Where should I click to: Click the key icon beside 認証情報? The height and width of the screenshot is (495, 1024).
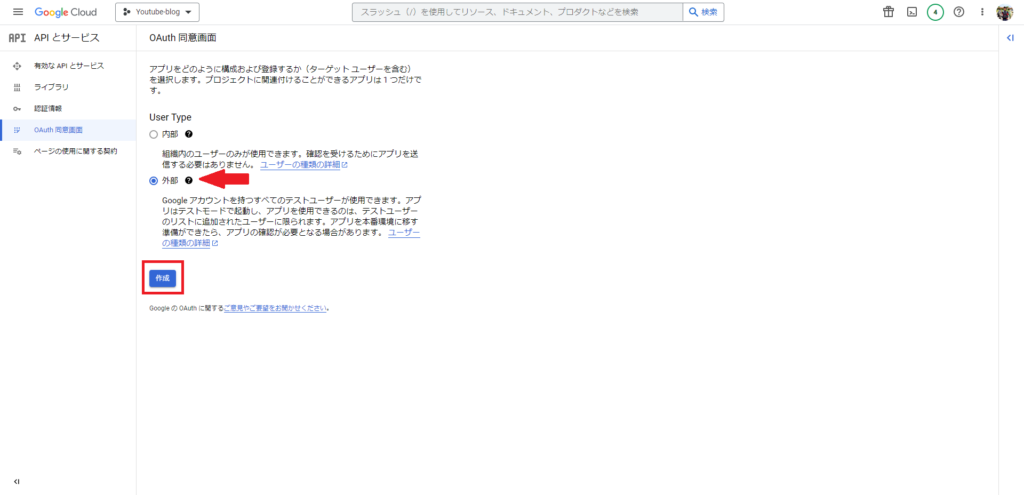(x=17, y=108)
